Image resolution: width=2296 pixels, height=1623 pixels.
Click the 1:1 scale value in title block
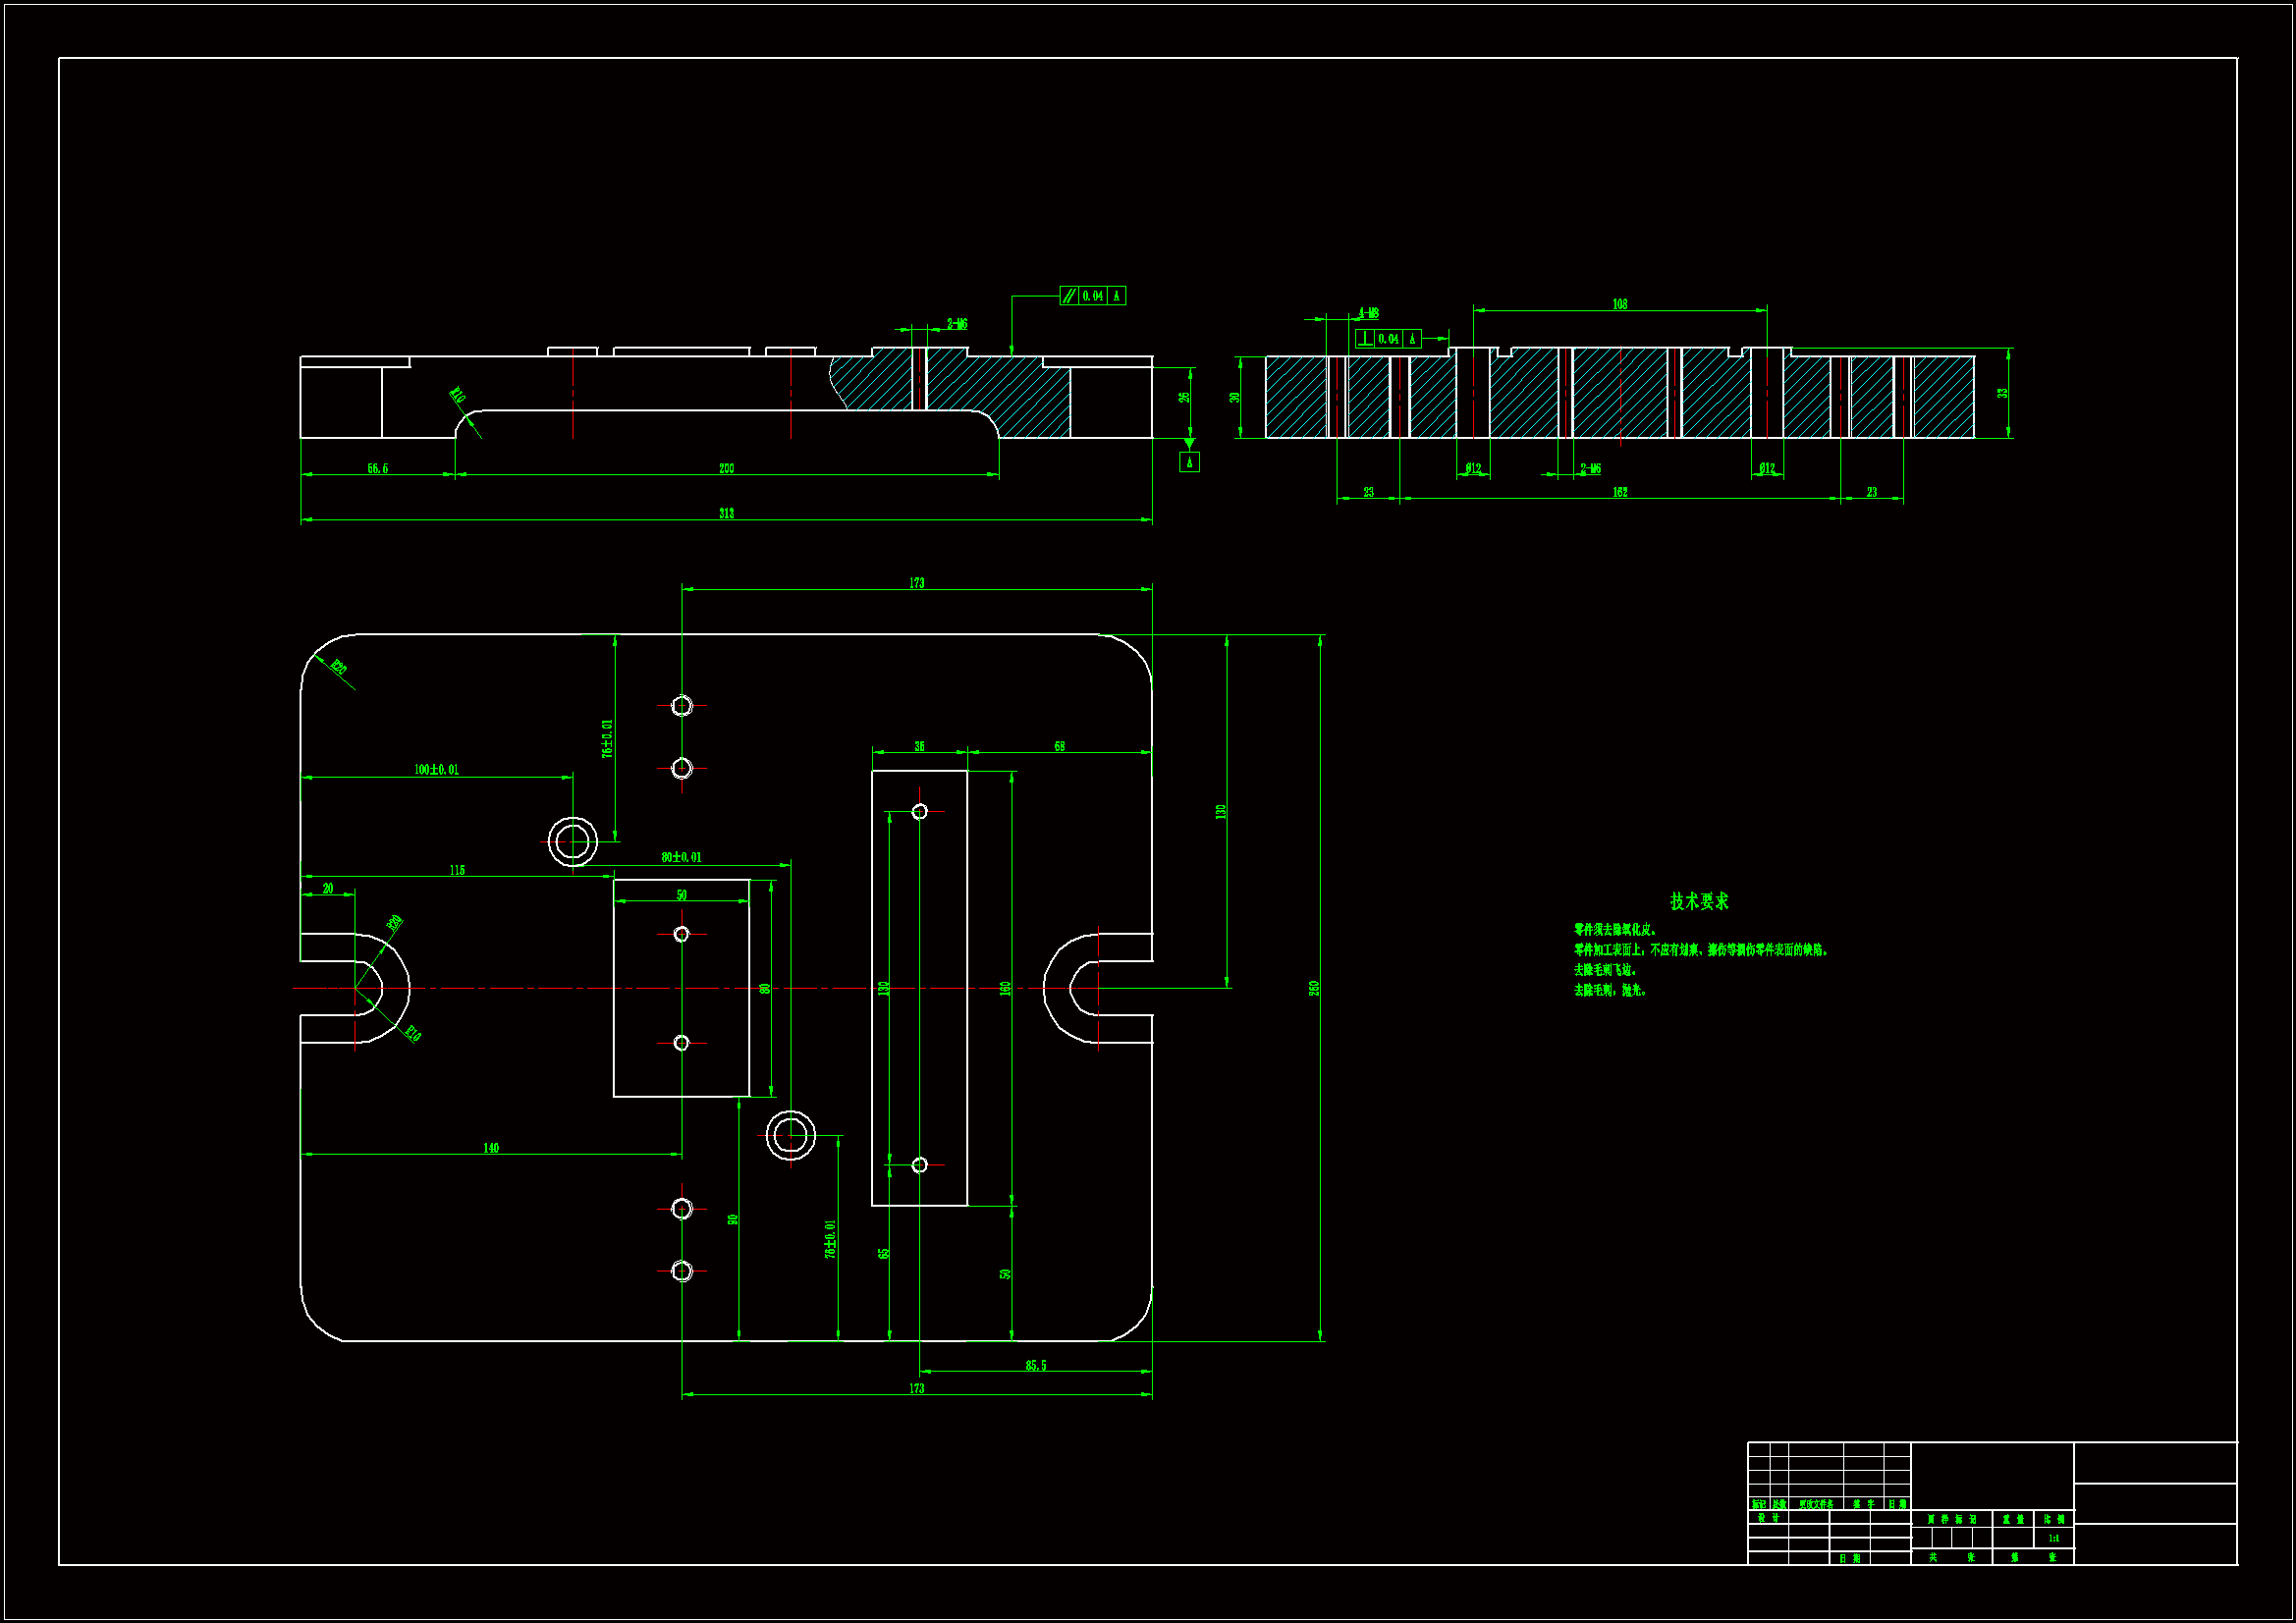tap(2053, 1538)
